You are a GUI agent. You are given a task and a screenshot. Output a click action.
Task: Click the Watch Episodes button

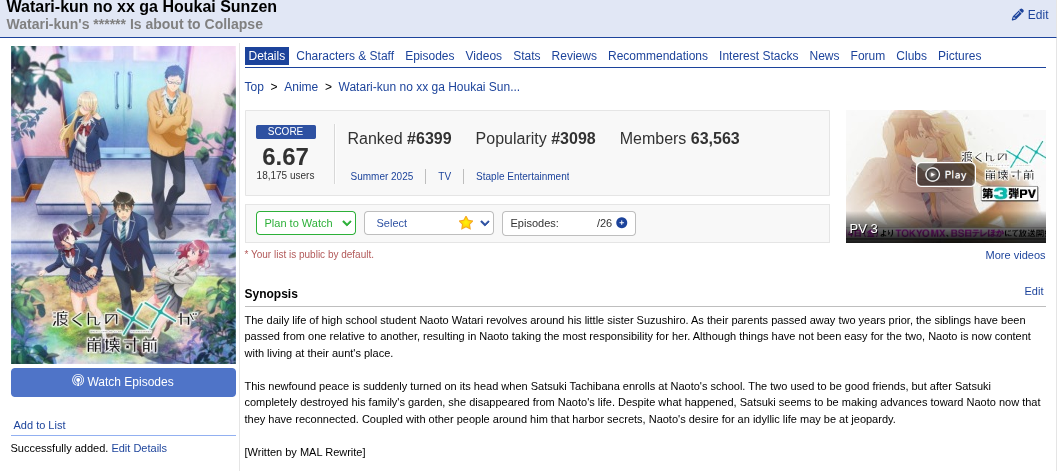[x=123, y=382]
